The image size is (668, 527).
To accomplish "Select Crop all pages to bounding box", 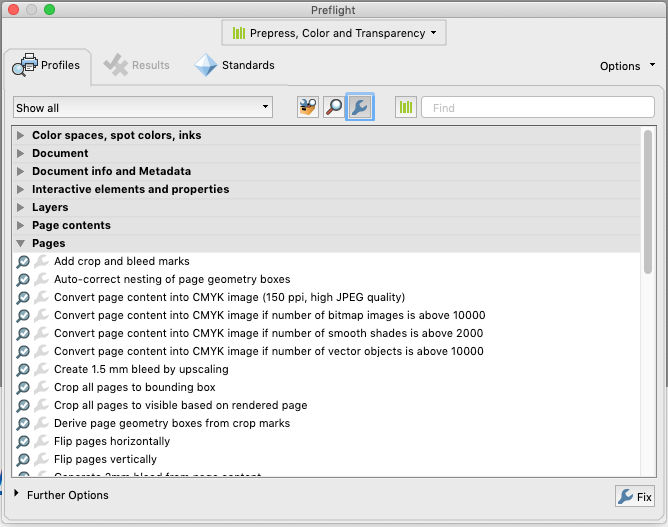I will (x=135, y=387).
